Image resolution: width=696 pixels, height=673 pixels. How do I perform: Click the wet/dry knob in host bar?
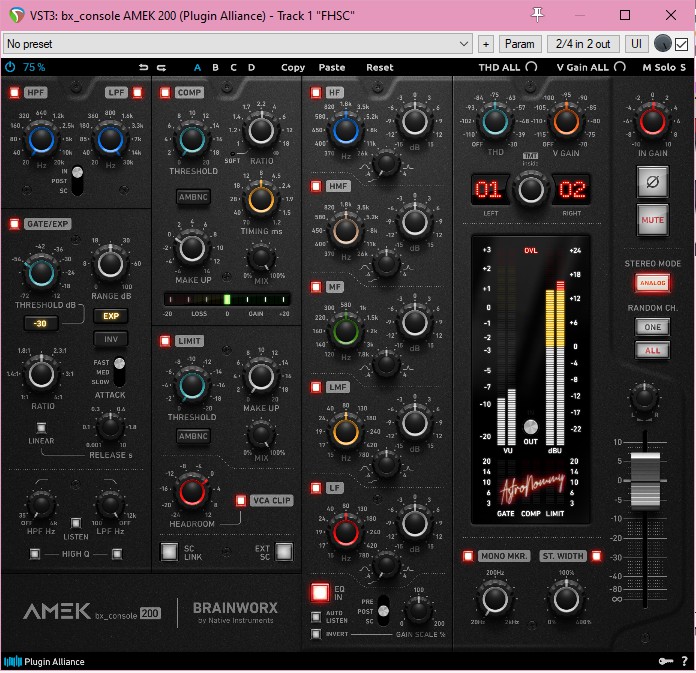tap(663, 44)
